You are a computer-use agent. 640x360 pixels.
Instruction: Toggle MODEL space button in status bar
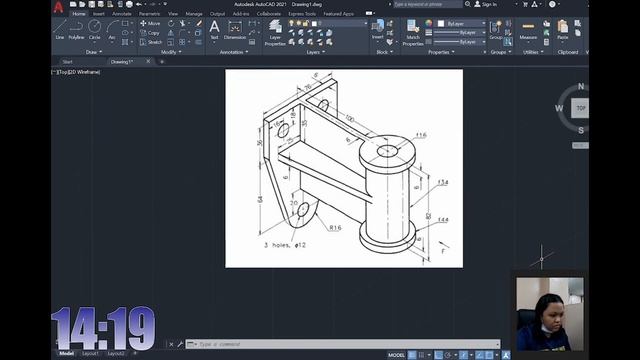tap(396, 355)
